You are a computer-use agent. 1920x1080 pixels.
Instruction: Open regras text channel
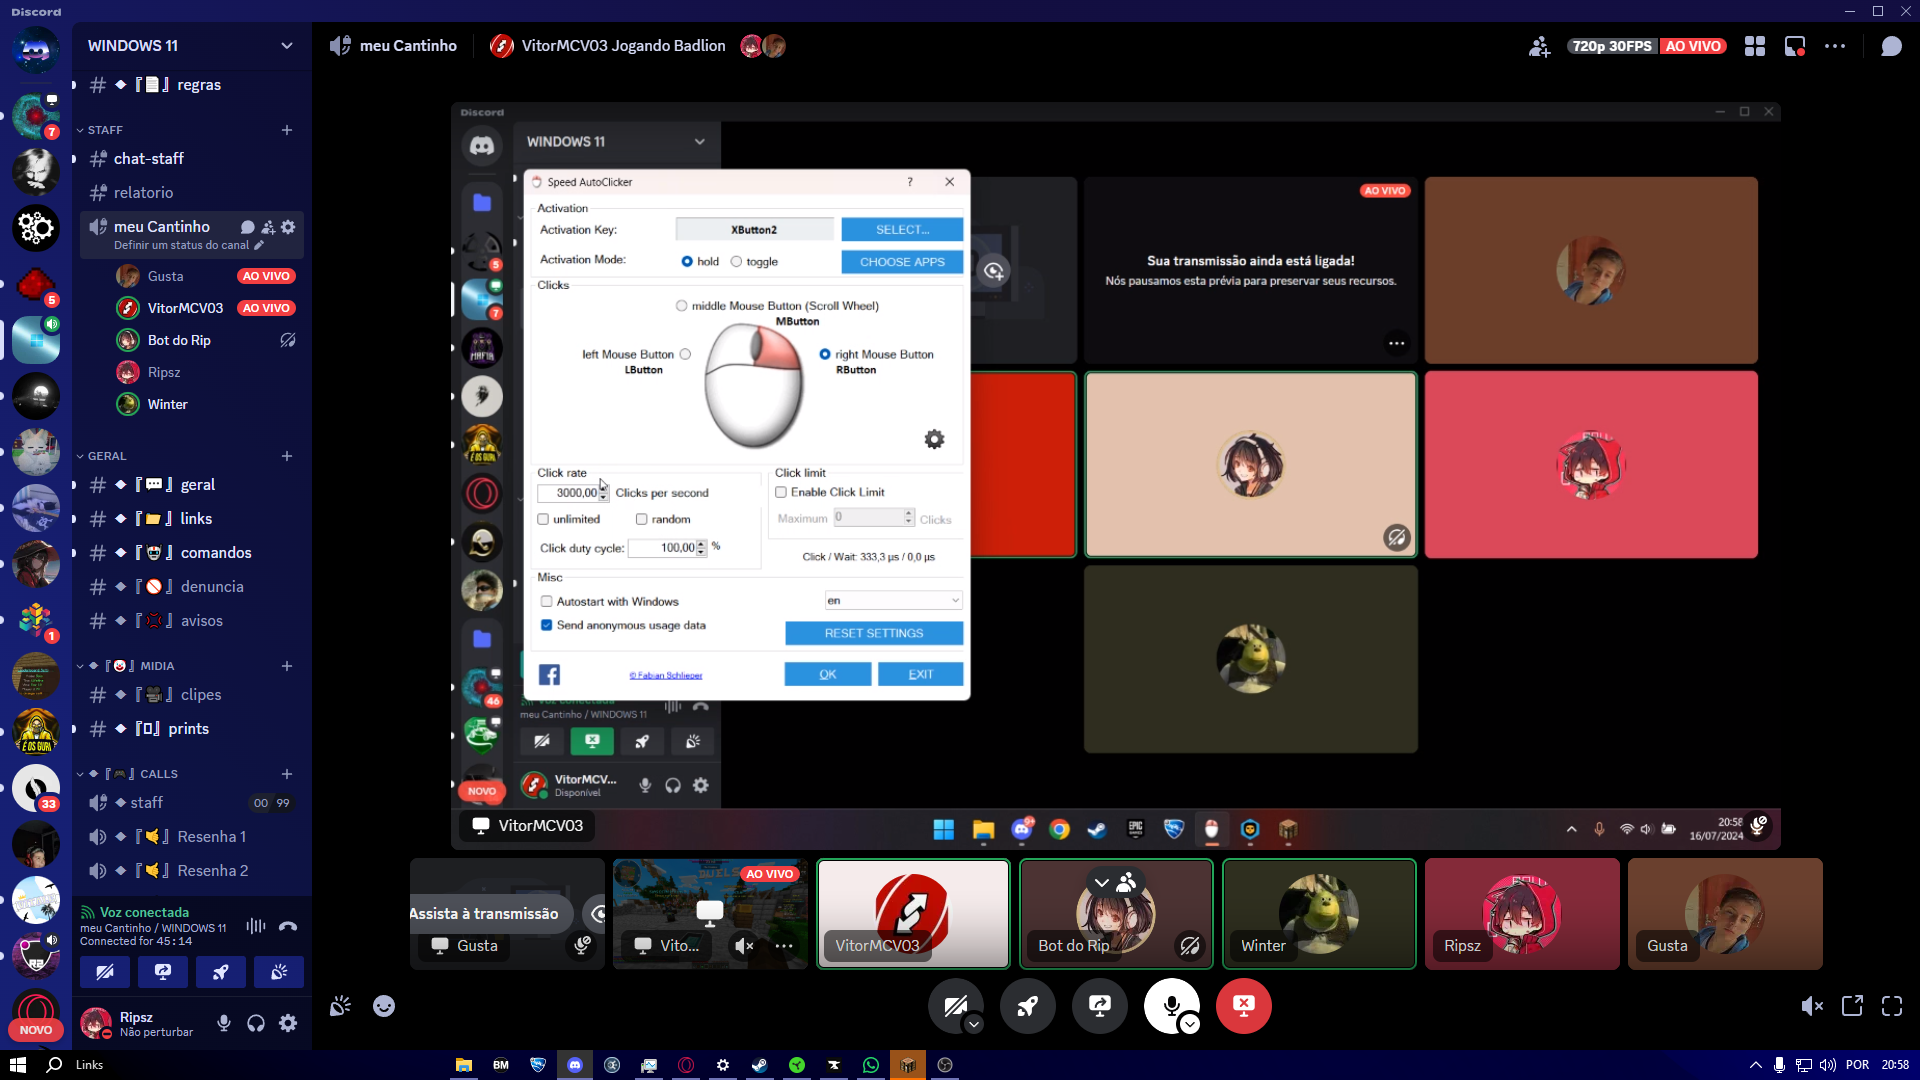[x=190, y=85]
